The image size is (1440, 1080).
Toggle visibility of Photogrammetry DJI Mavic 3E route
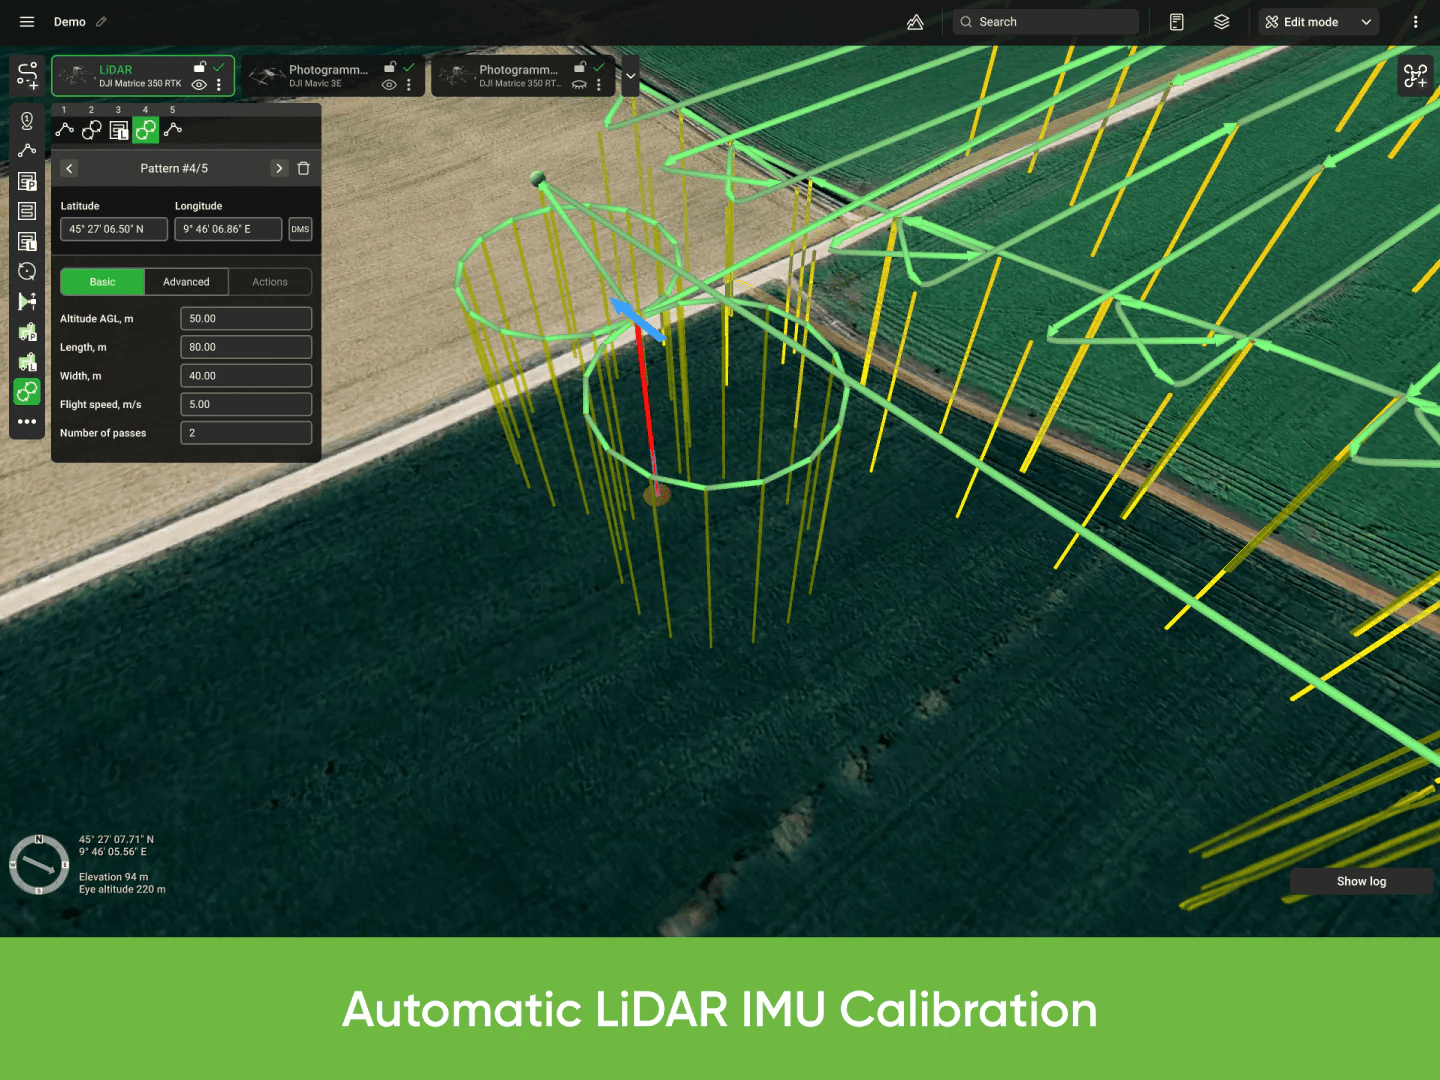coord(389,85)
